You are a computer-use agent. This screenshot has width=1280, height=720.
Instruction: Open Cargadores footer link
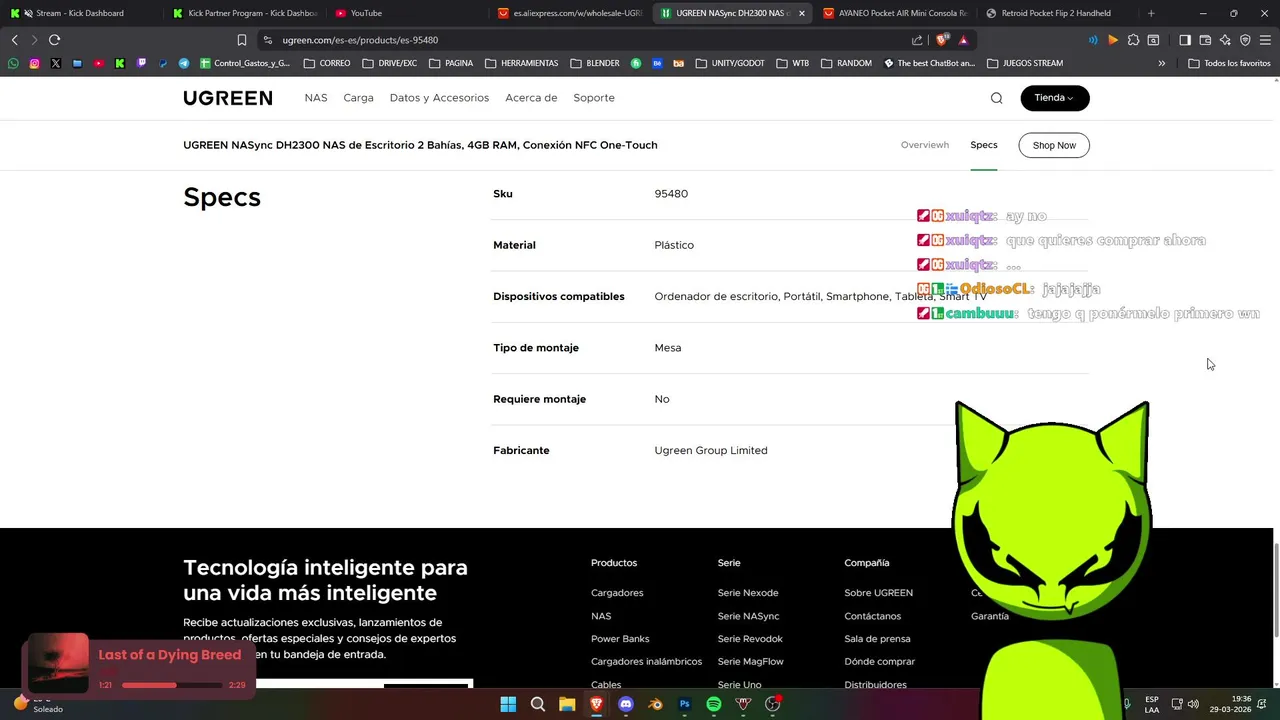617,593
